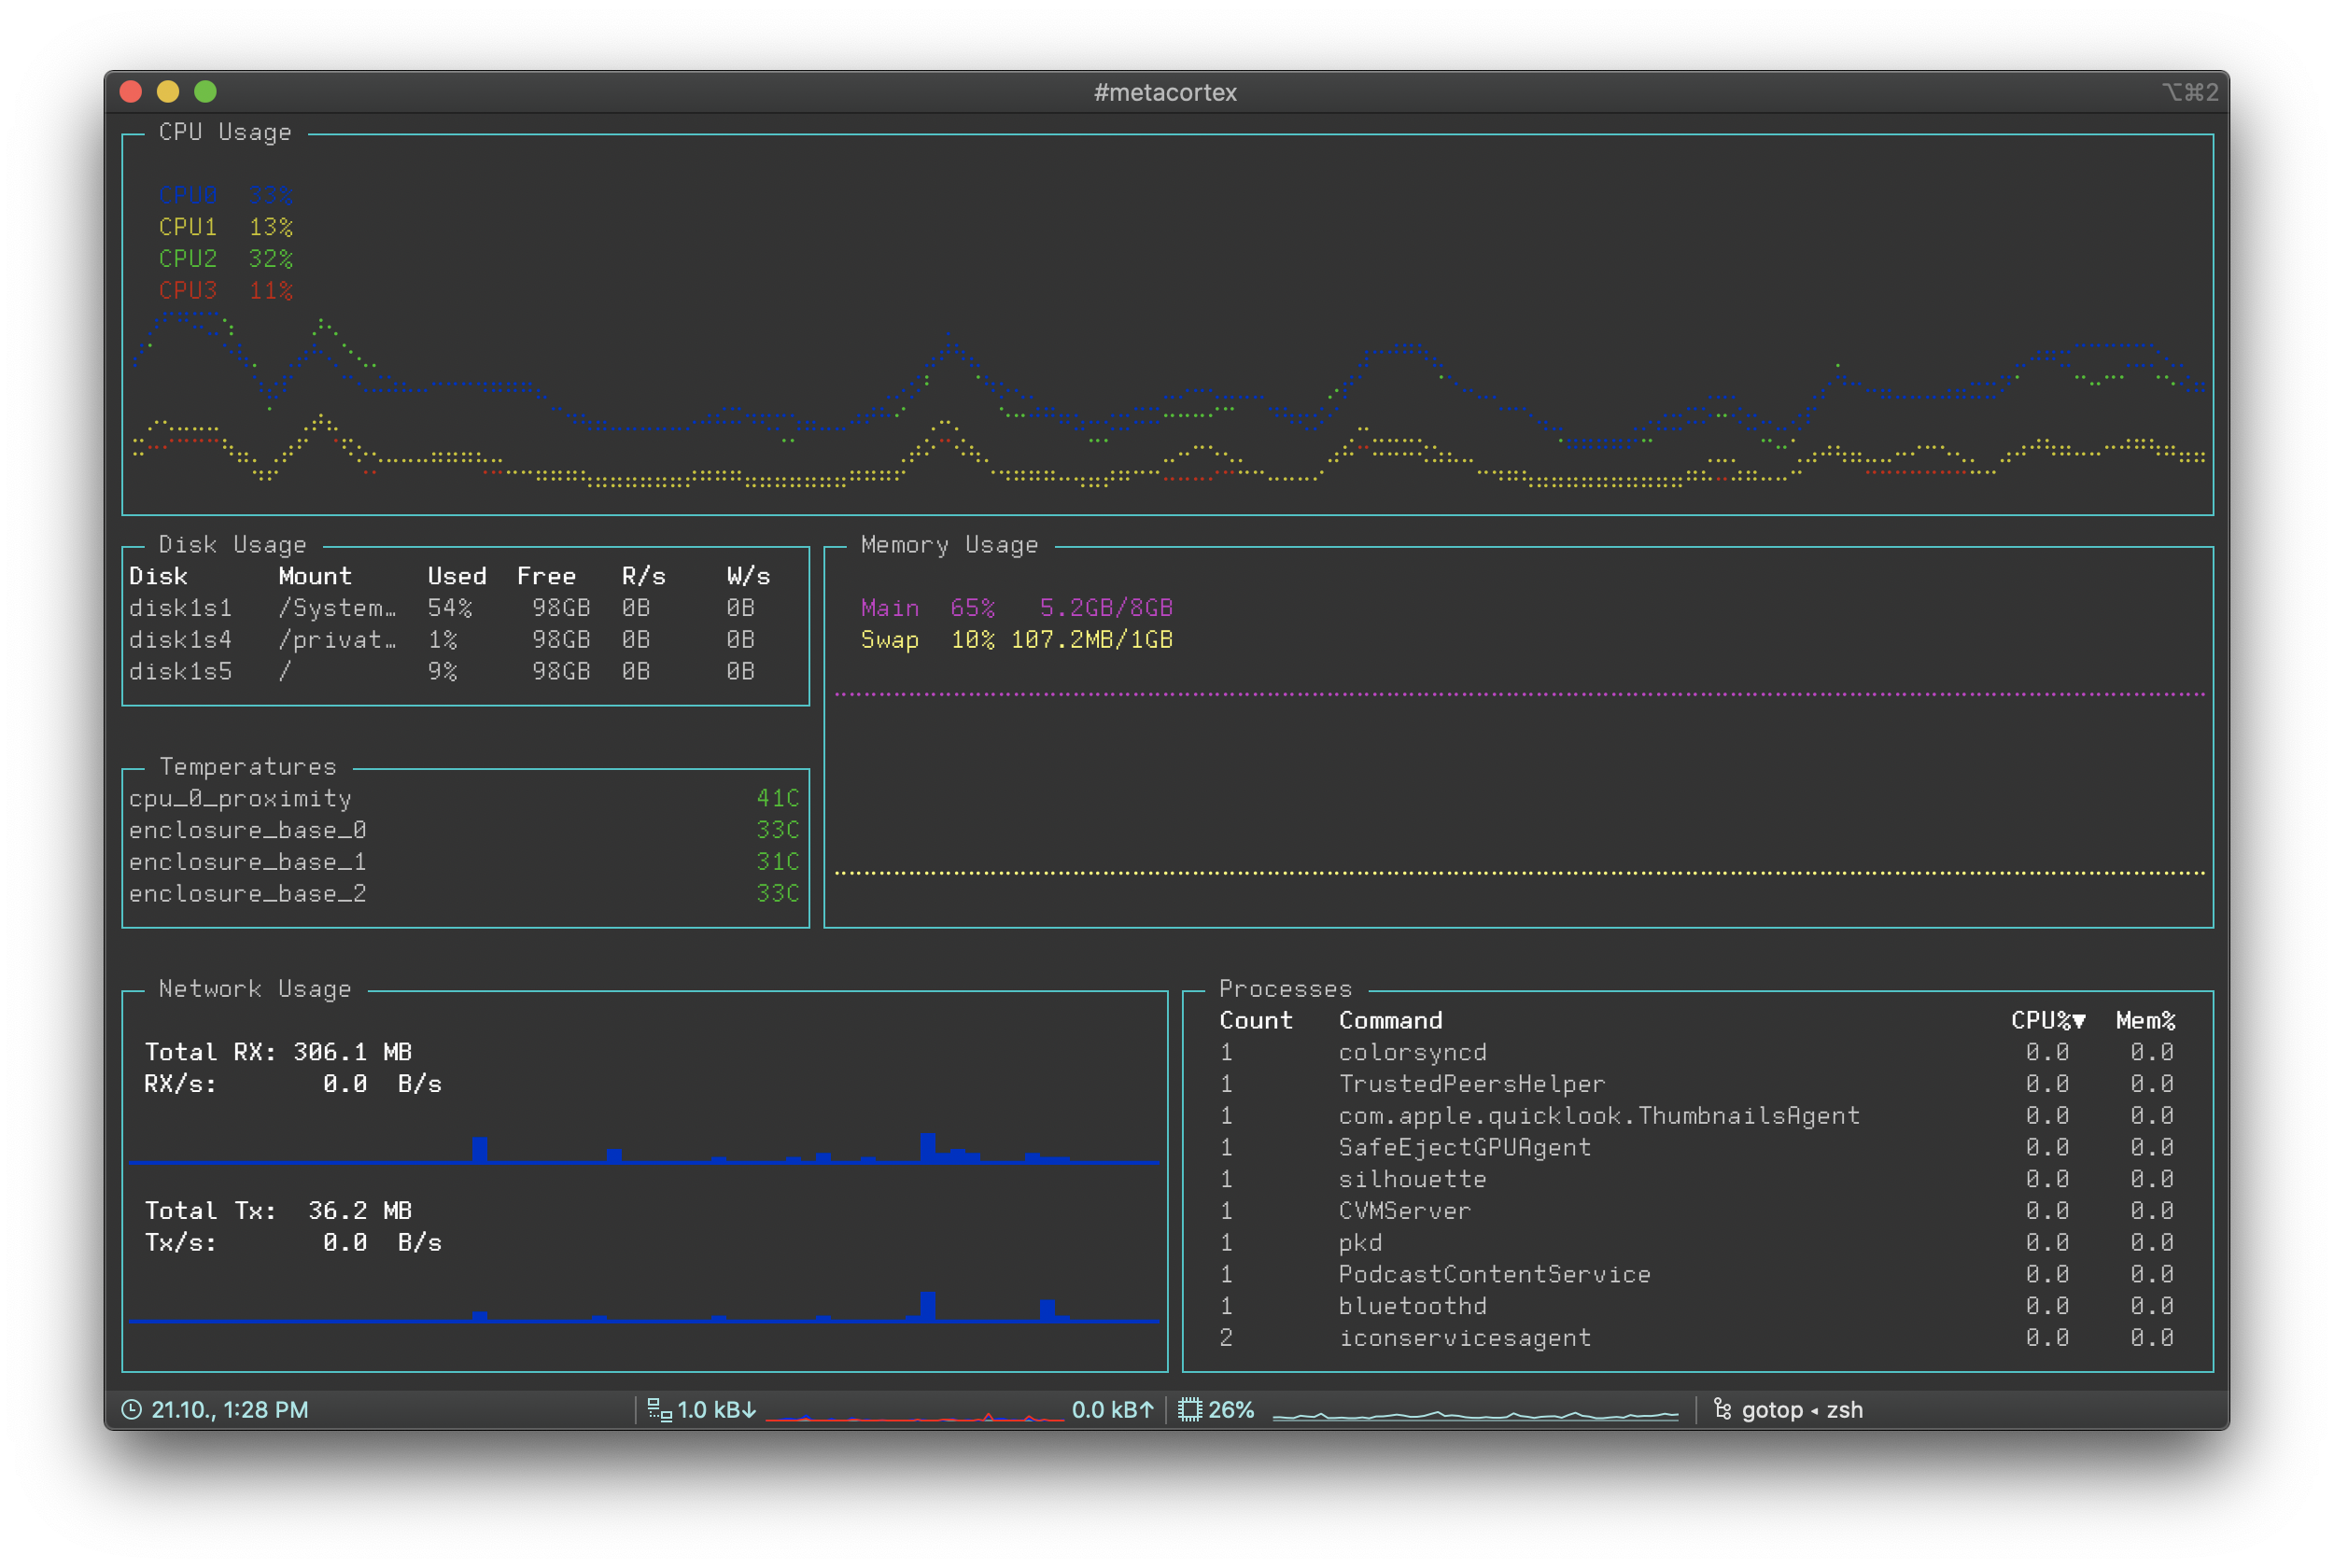The width and height of the screenshot is (2334, 1568).
Task: Click the enclosure_base_1 temperature row
Action: click(x=465, y=862)
